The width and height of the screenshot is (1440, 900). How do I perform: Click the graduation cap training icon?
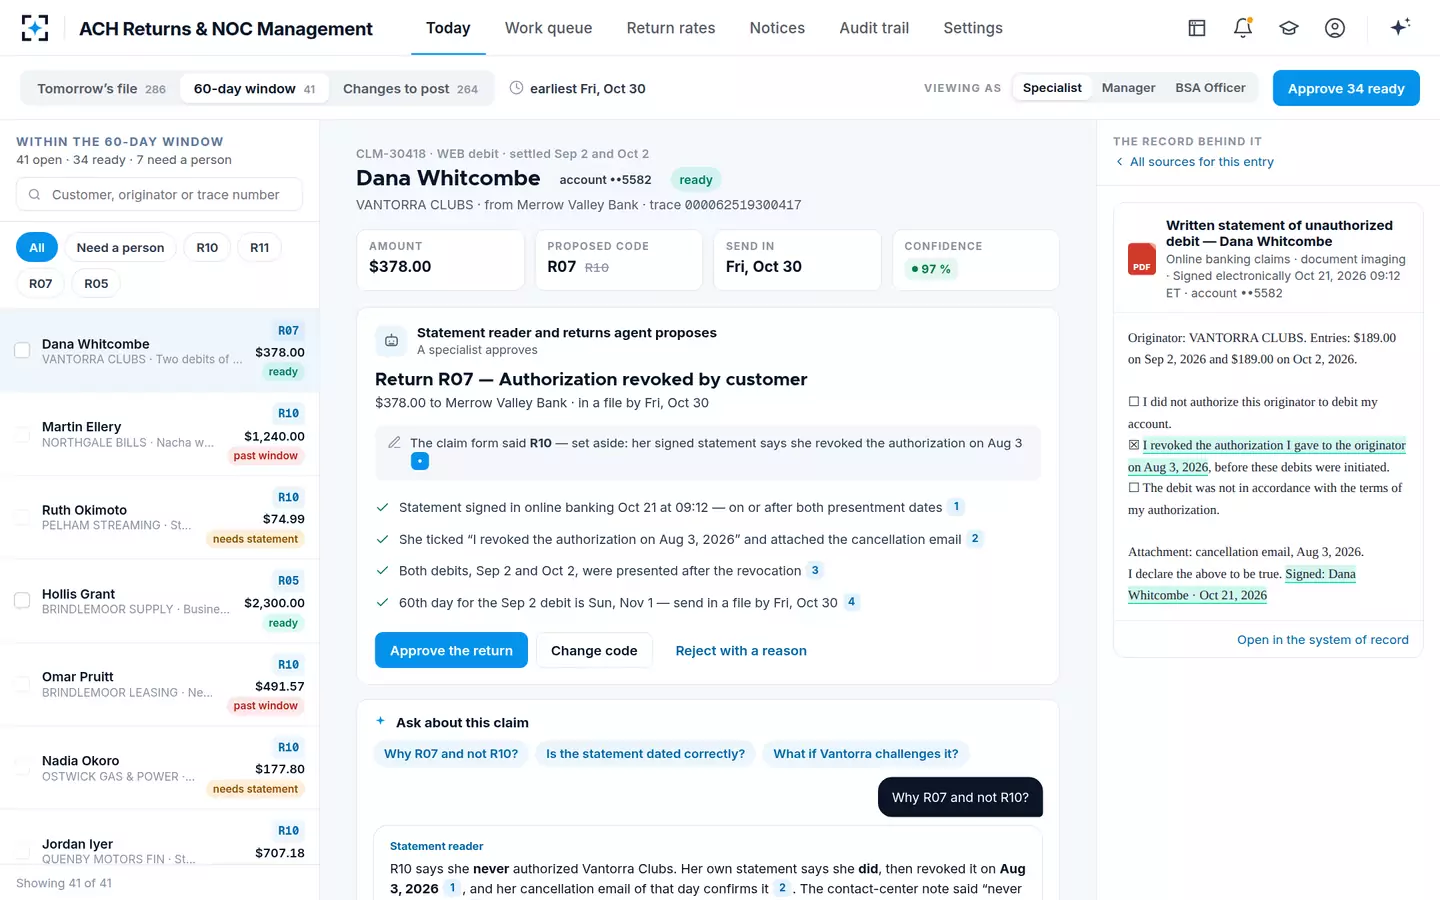click(1289, 28)
